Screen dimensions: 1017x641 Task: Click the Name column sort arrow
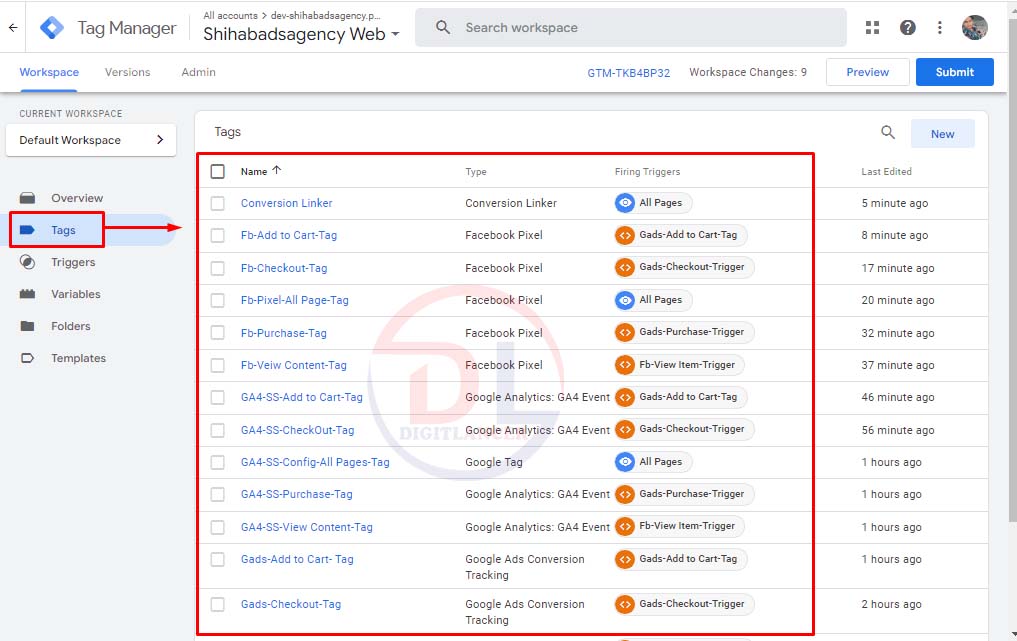coord(276,171)
